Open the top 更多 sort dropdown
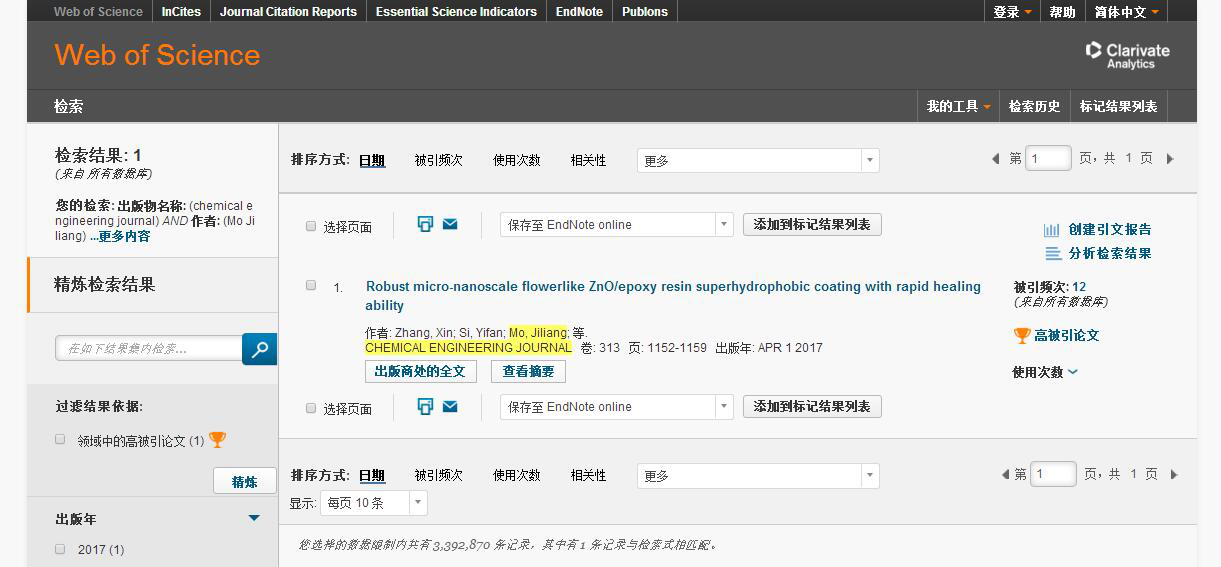Screen dimensions: 1221x567 click(x=757, y=160)
